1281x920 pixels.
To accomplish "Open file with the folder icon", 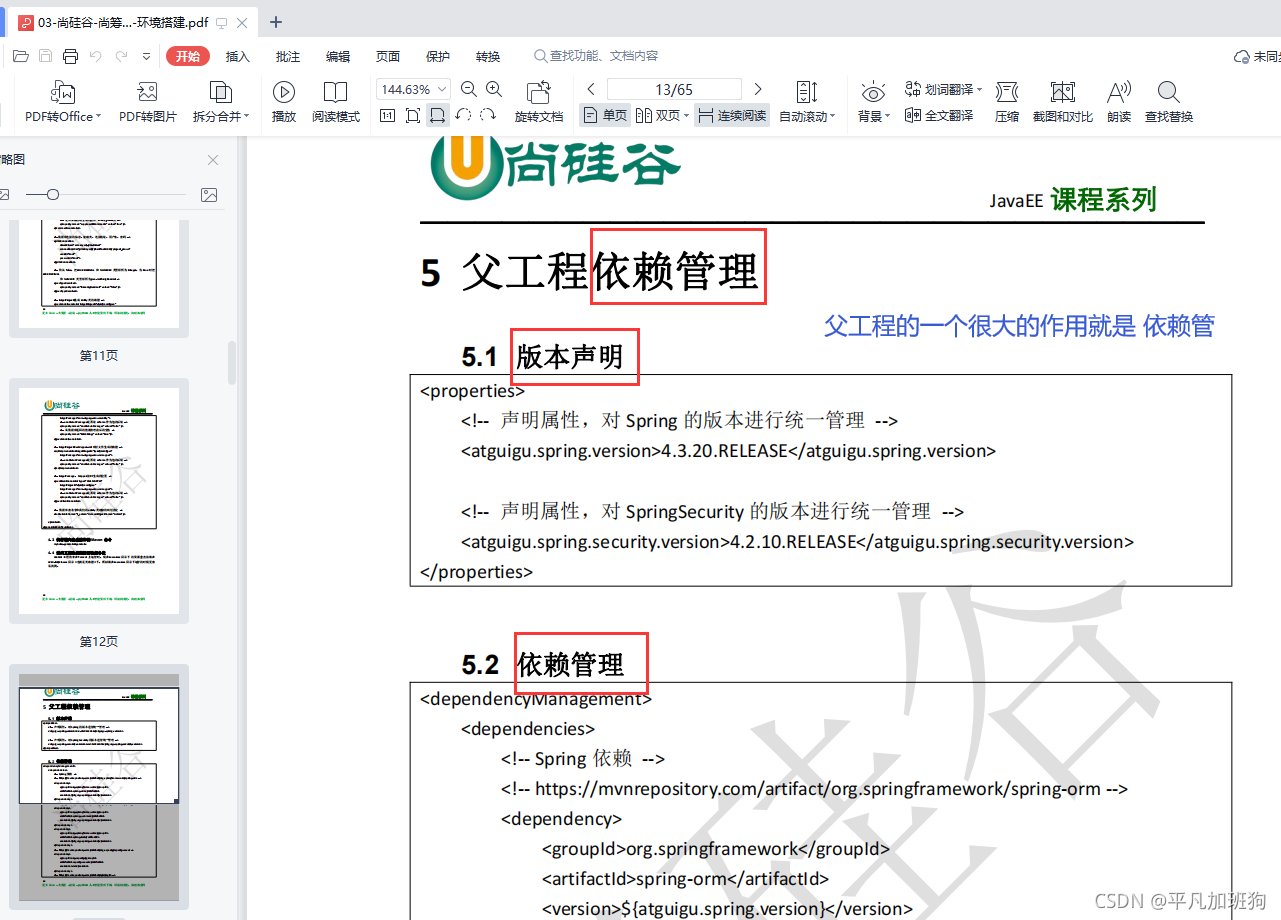I will click(x=21, y=56).
